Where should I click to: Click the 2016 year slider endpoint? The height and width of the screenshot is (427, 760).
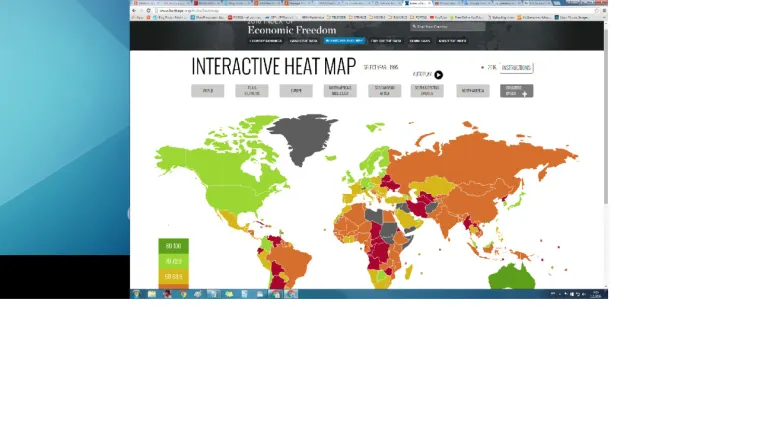(482, 68)
